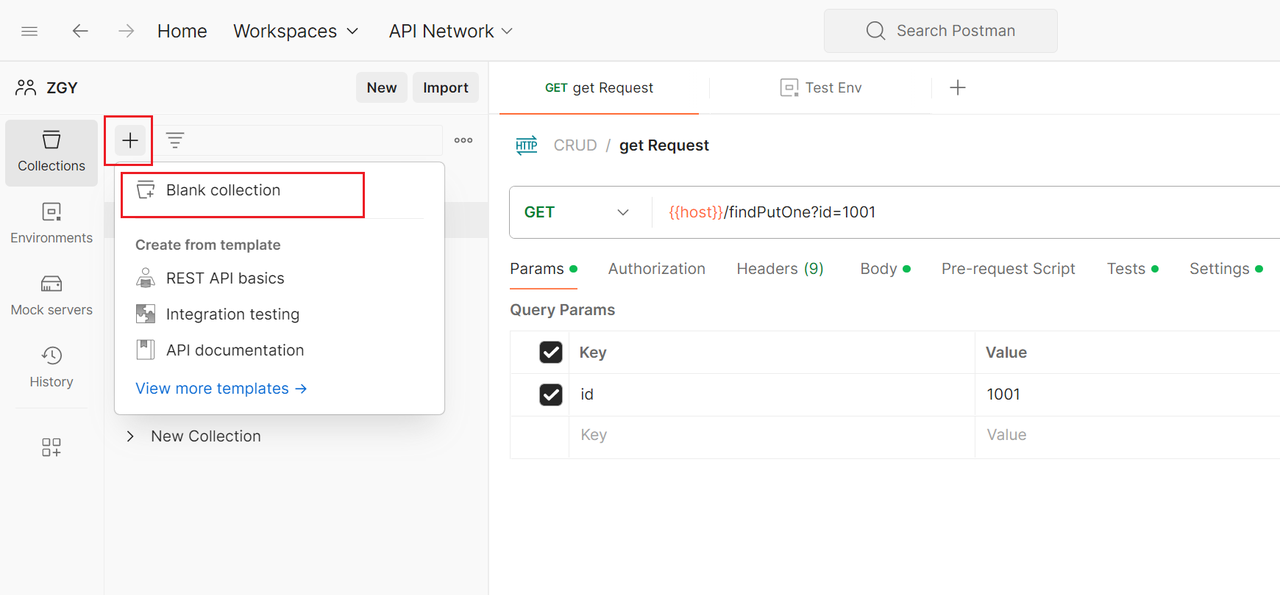Go to Home
This screenshot has height=595, width=1280.
pyautogui.click(x=182, y=31)
